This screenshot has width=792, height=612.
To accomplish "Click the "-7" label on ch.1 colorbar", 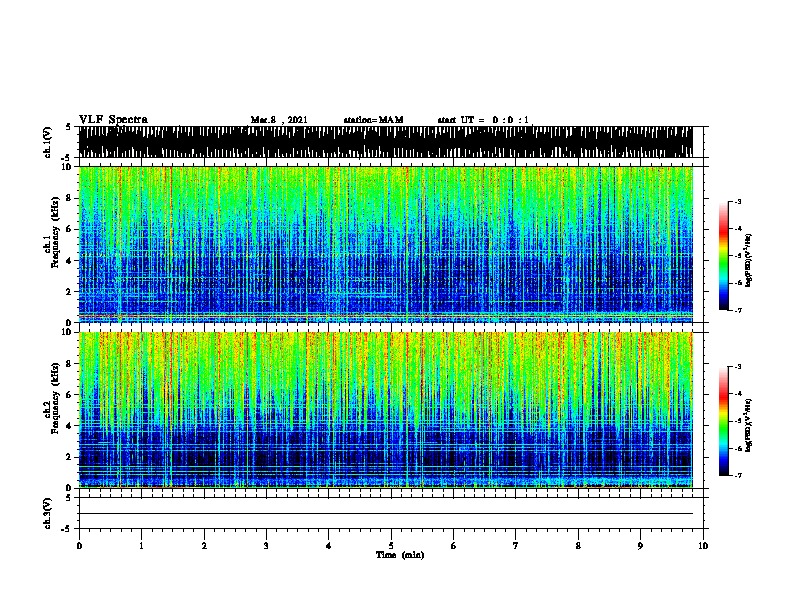I will (737, 310).
